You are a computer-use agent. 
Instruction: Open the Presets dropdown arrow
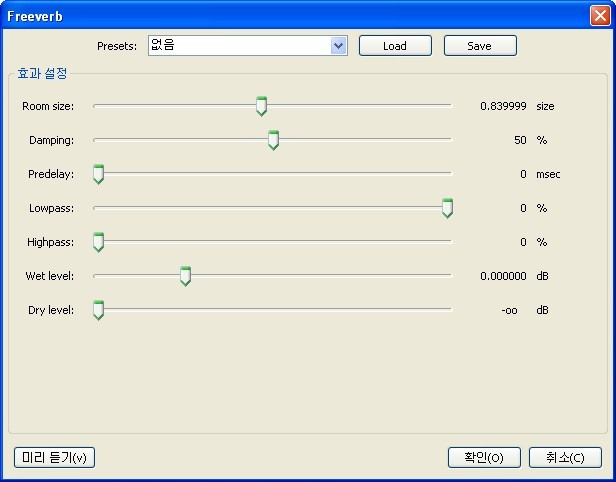pyautogui.click(x=338, y=46)
